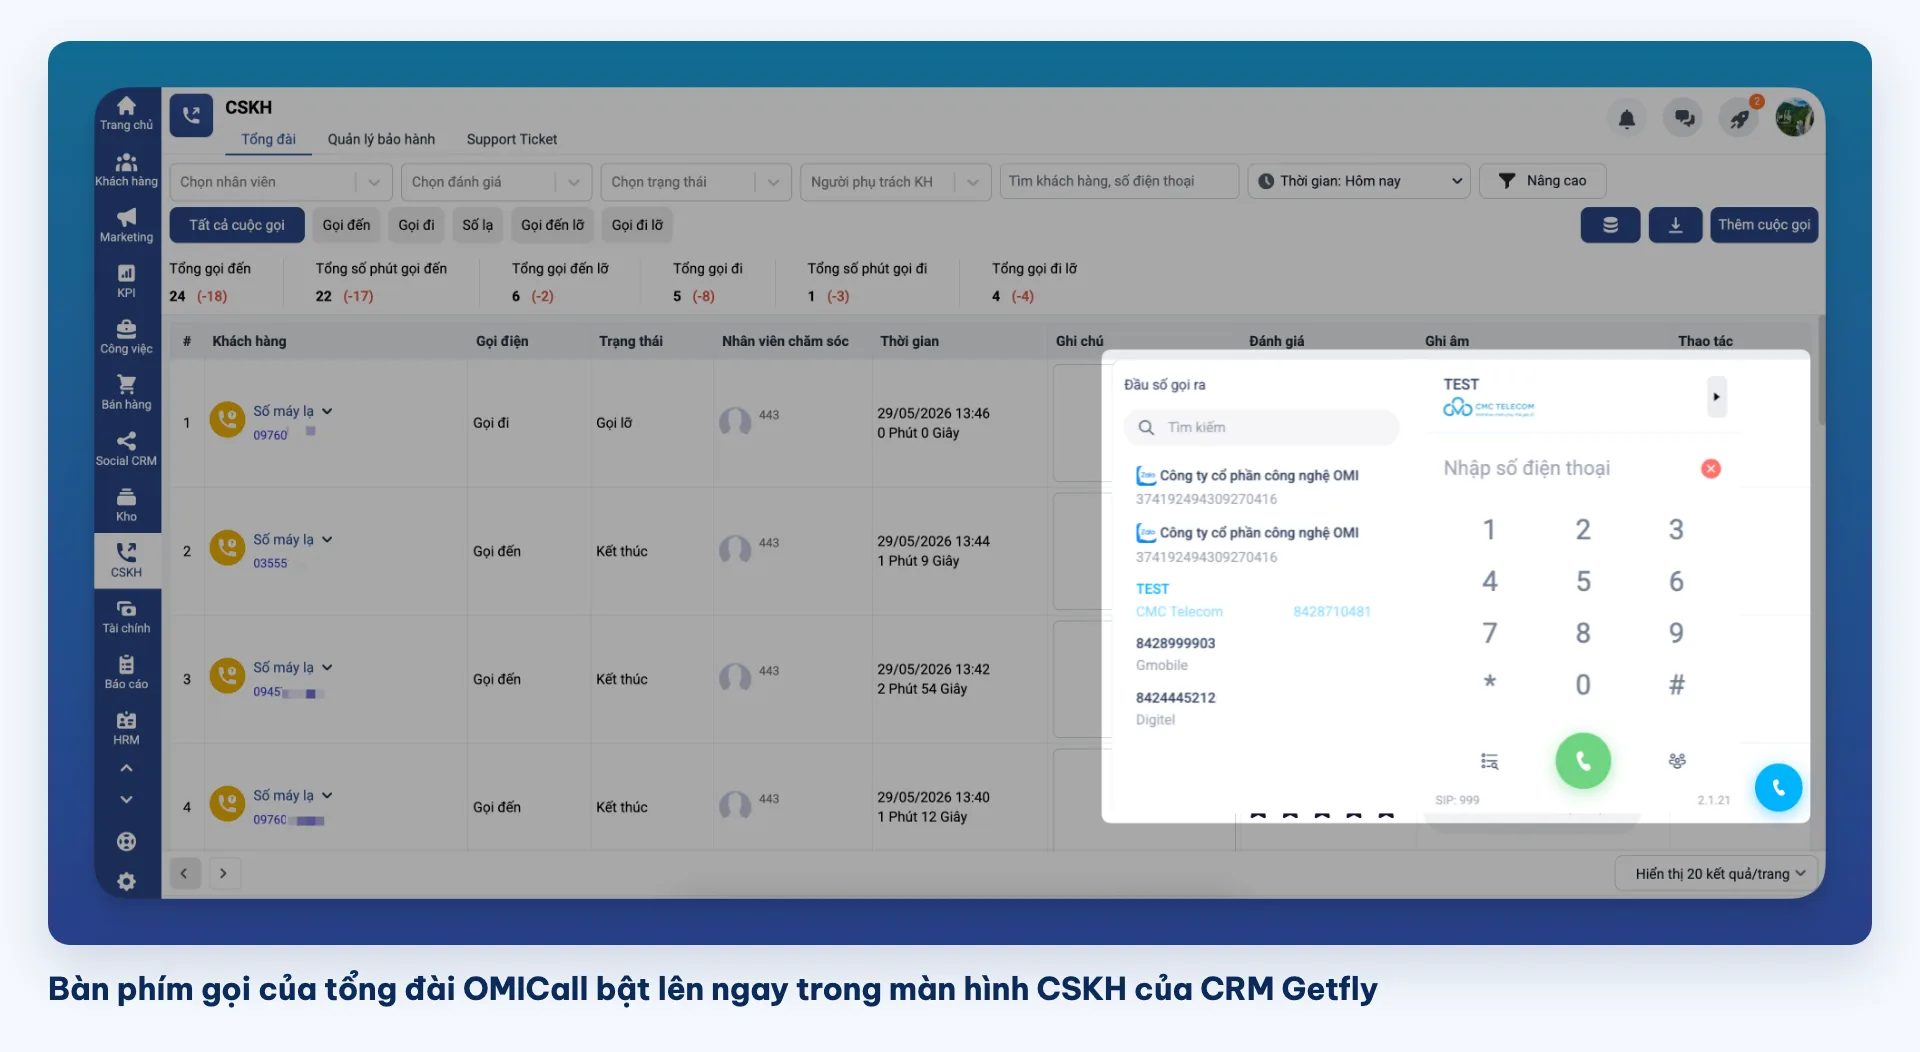Open the chat messages icon
The height and width of the screenshot is (1052, 1920).
tap(1684, 119)
